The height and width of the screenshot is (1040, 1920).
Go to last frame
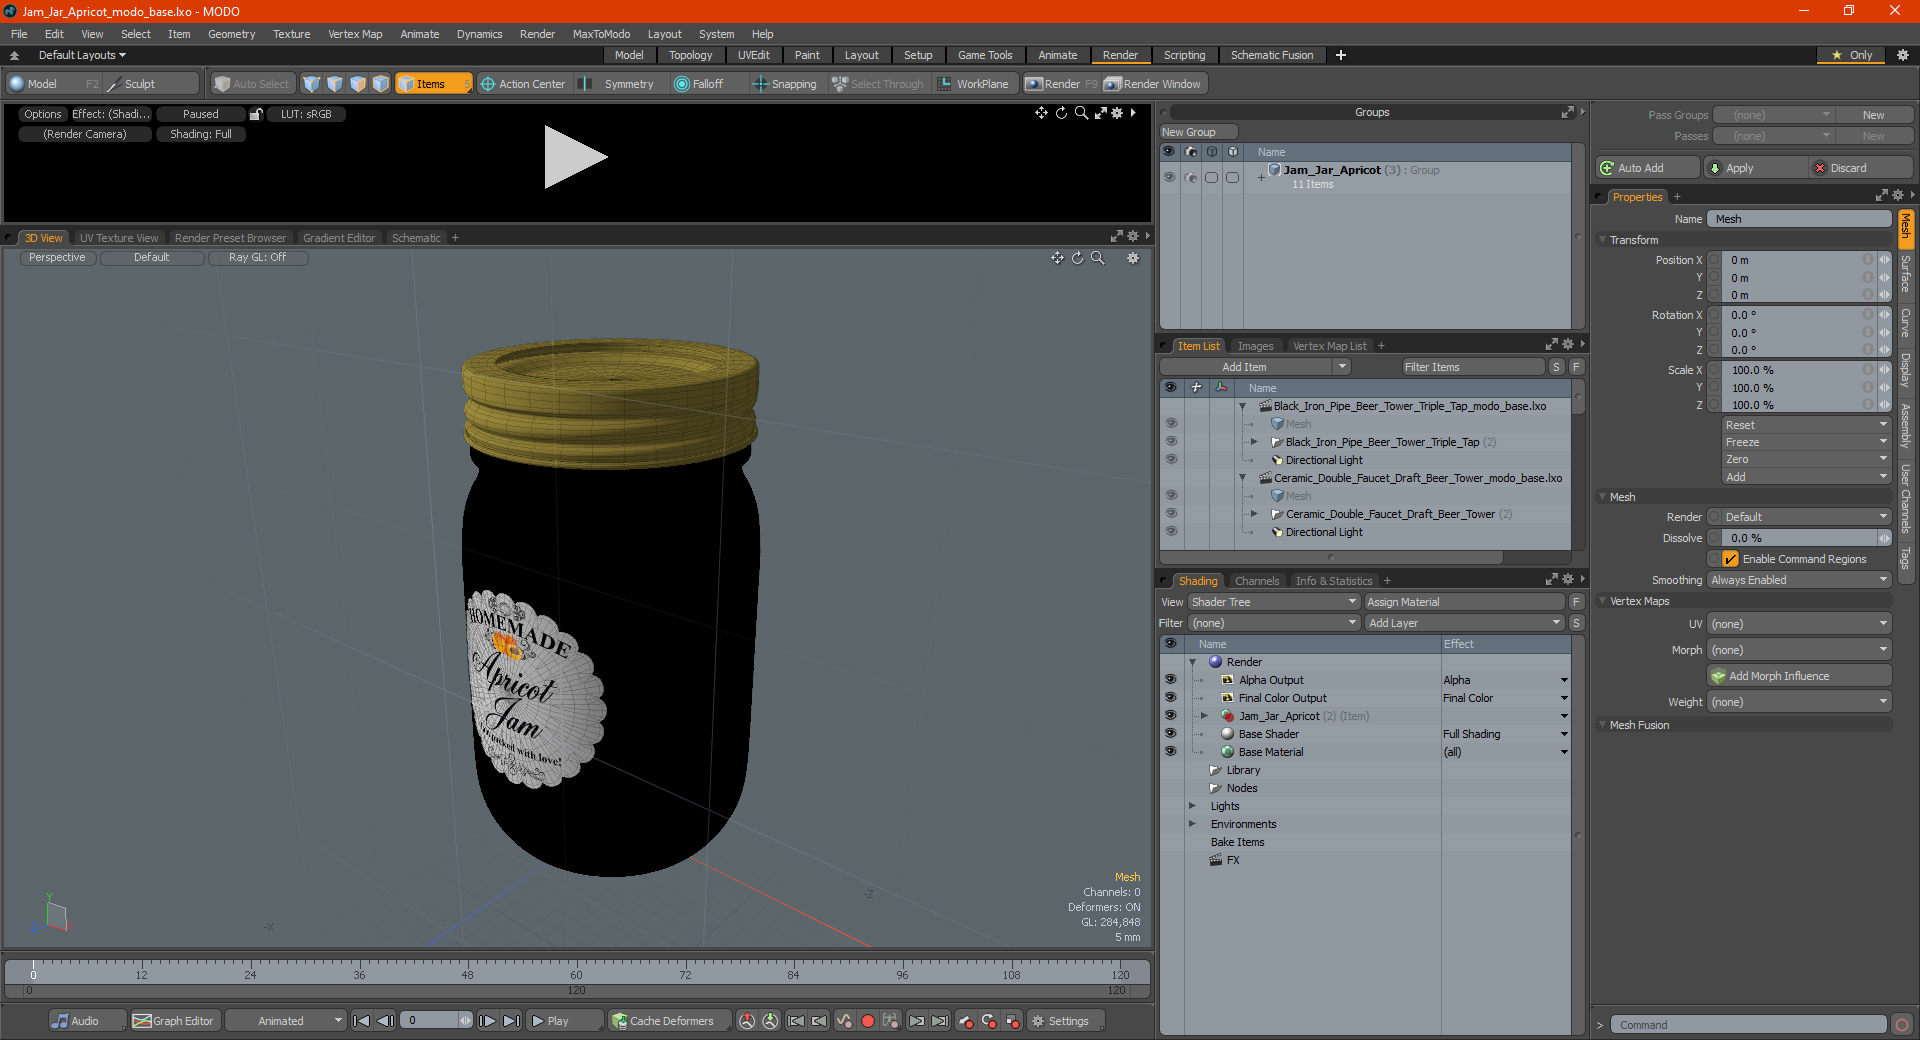(511, 1021)
